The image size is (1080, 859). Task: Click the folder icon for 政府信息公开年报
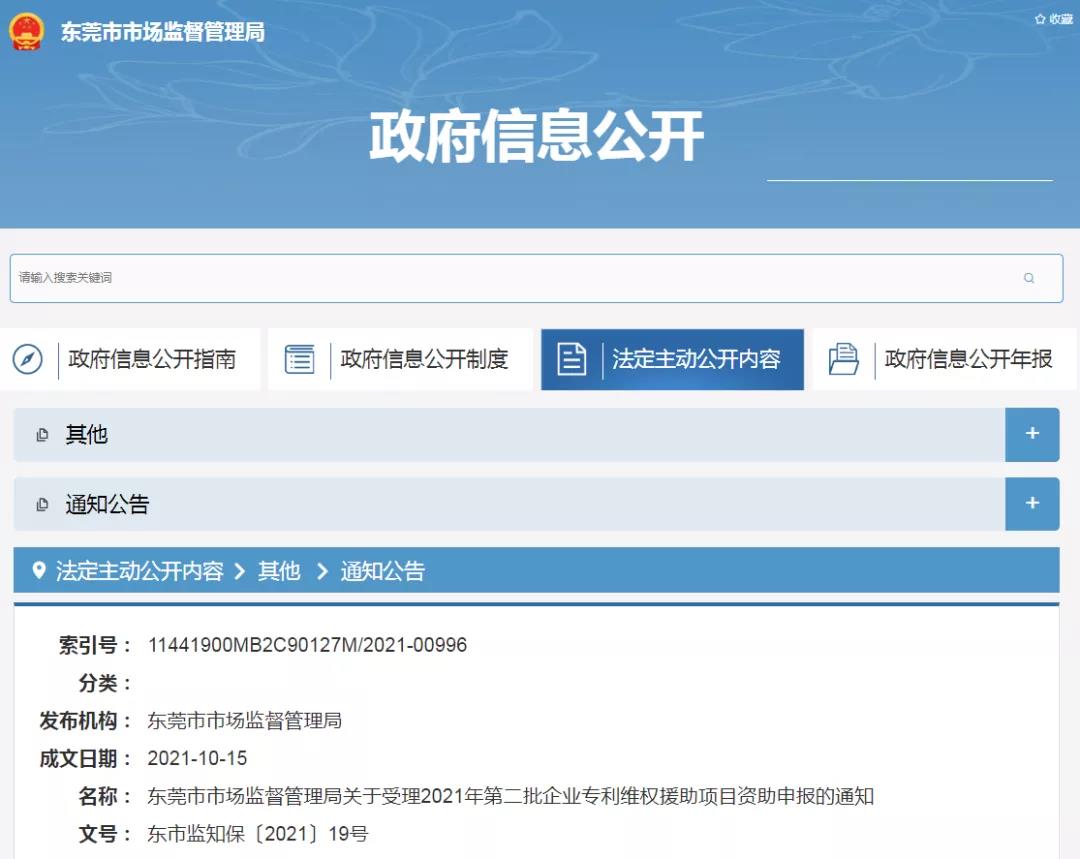(x=844, y=360)
